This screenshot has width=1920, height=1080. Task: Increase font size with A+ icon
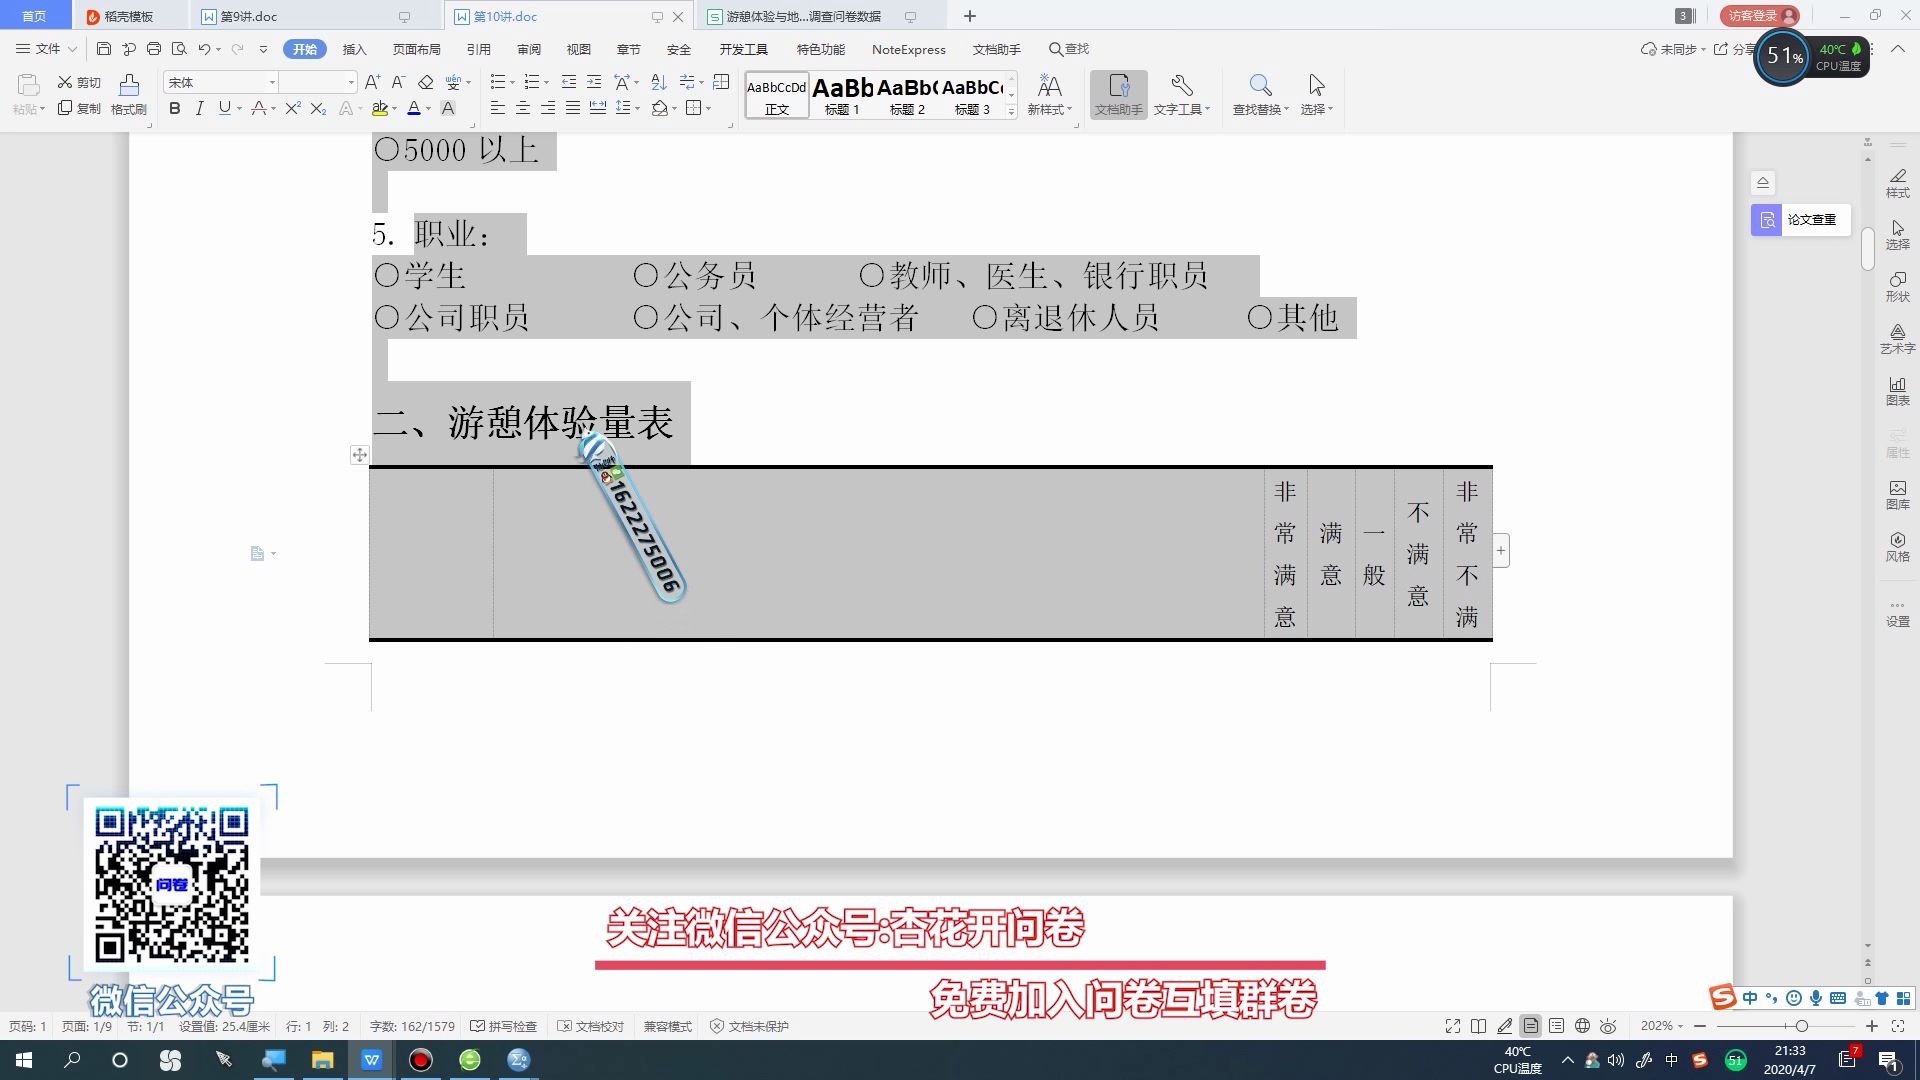(372, 82)
